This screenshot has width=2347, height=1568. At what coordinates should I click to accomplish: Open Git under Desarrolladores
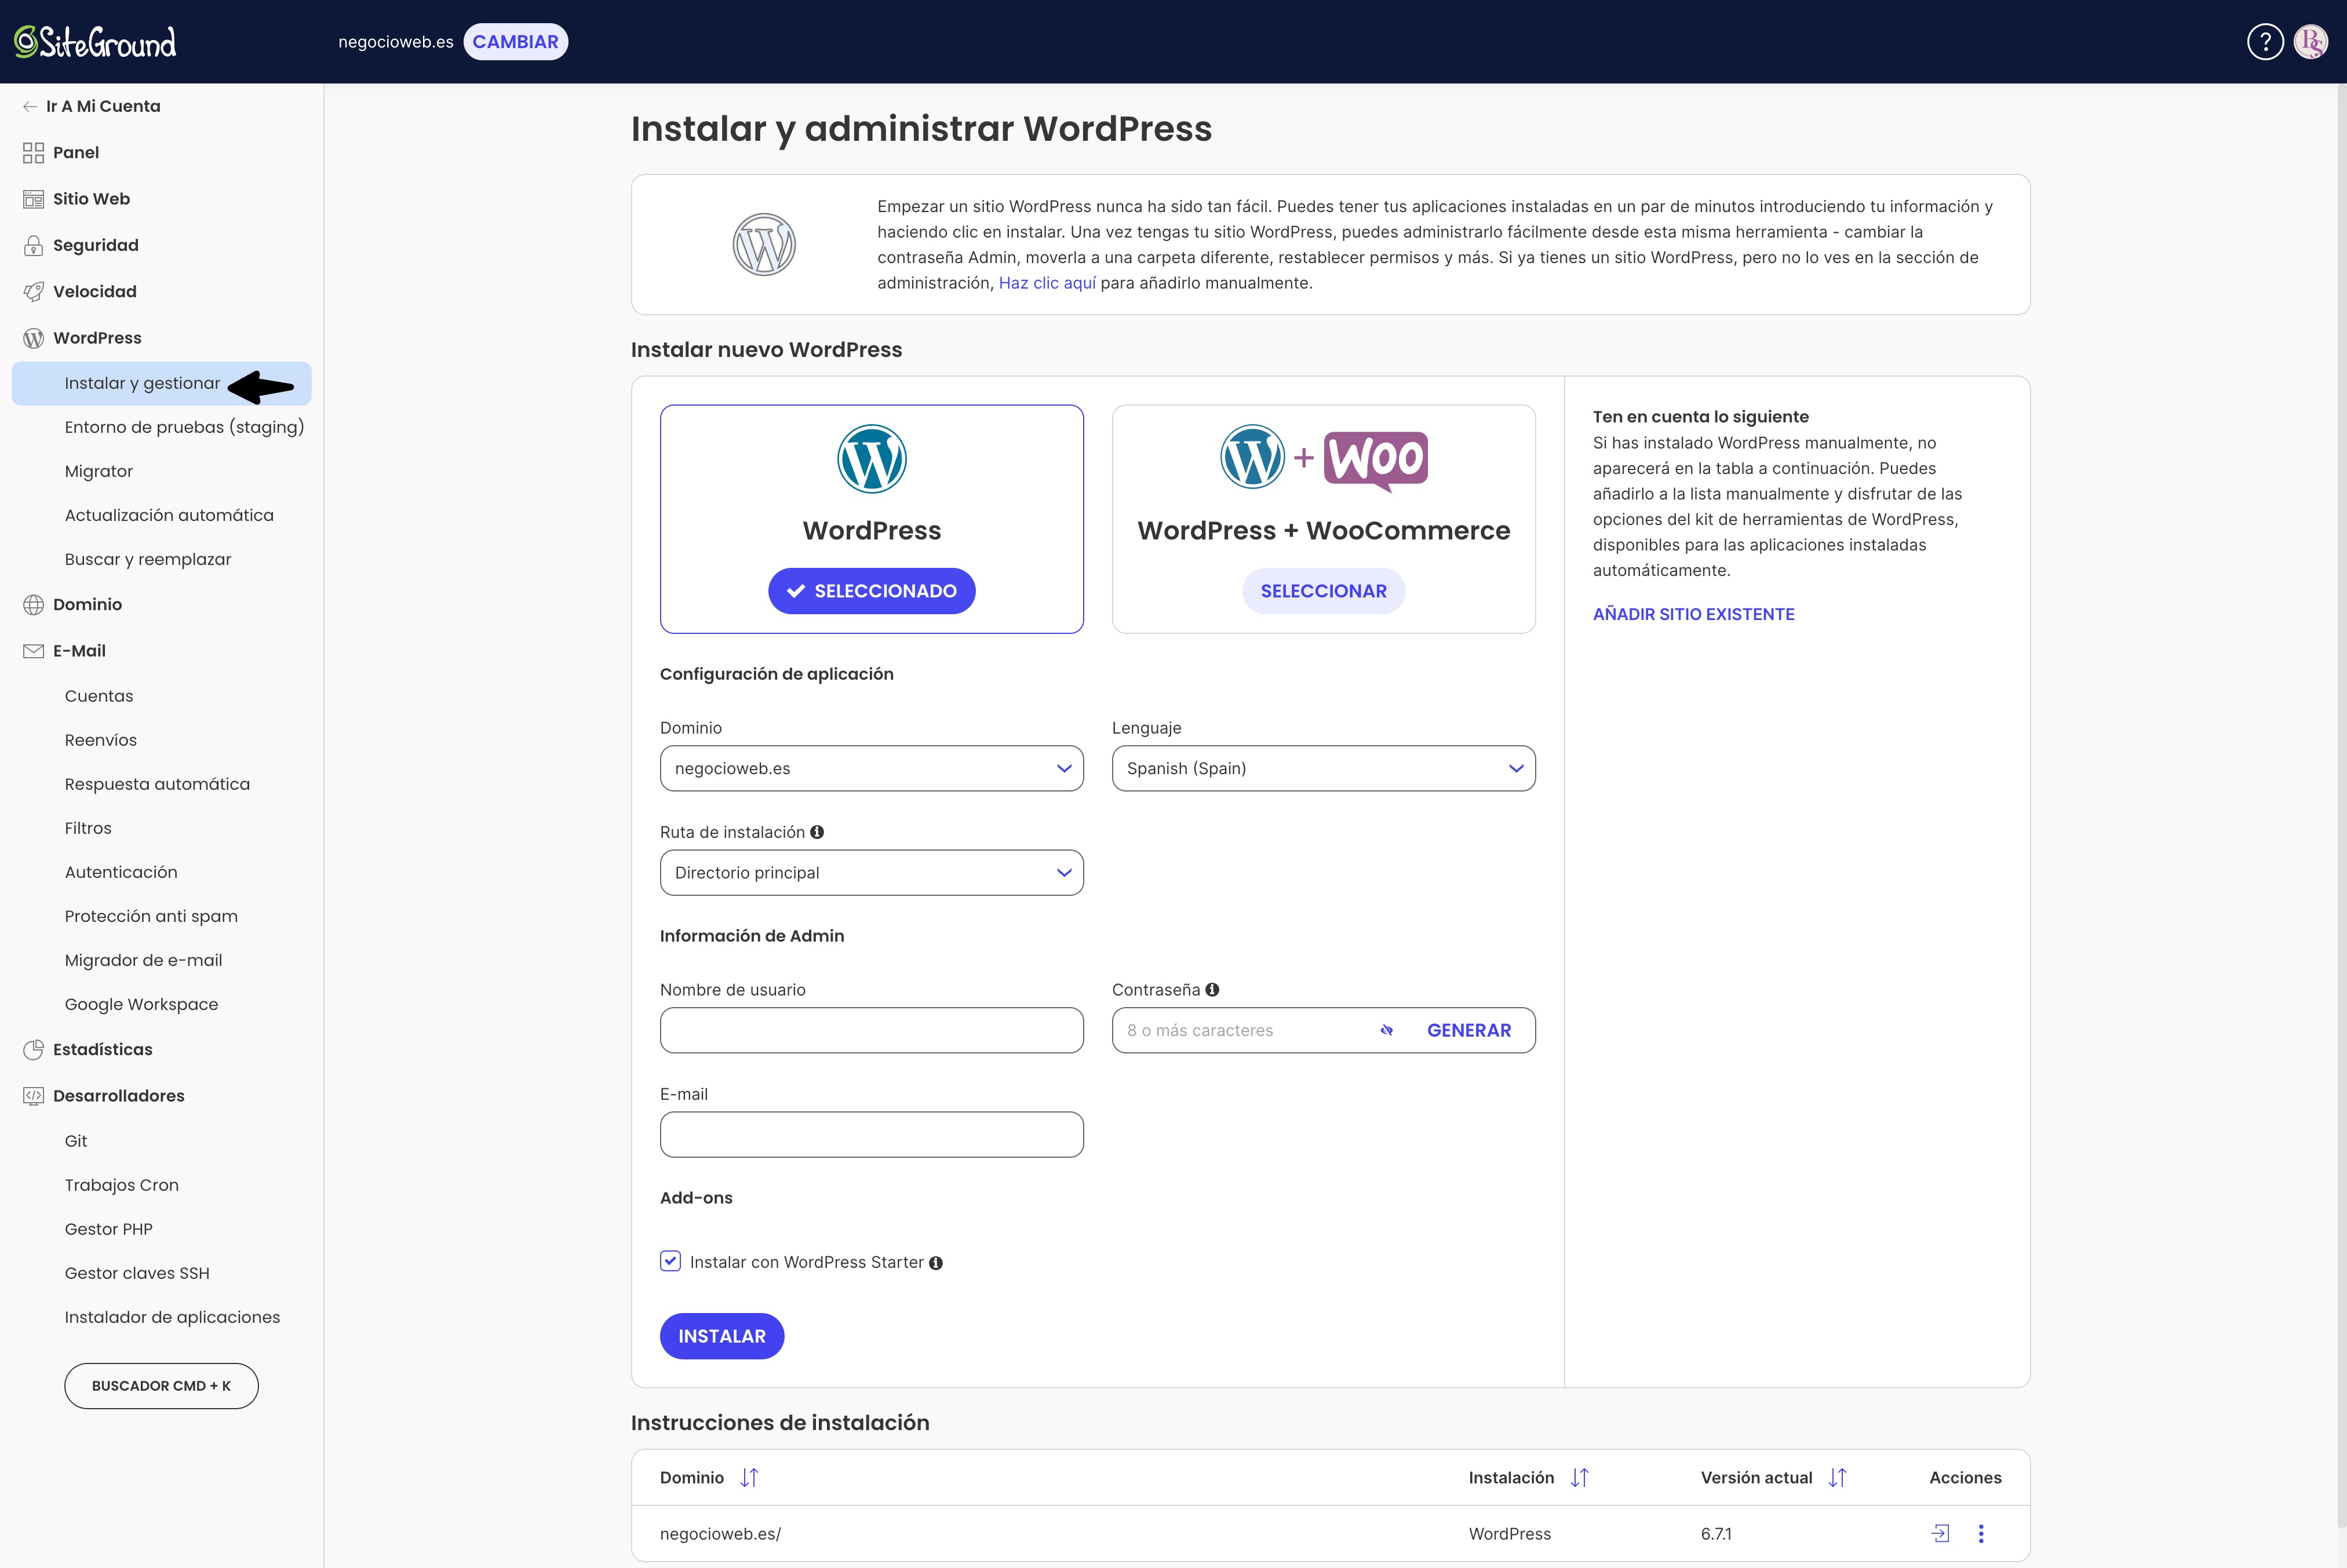tap(76, 1142)
